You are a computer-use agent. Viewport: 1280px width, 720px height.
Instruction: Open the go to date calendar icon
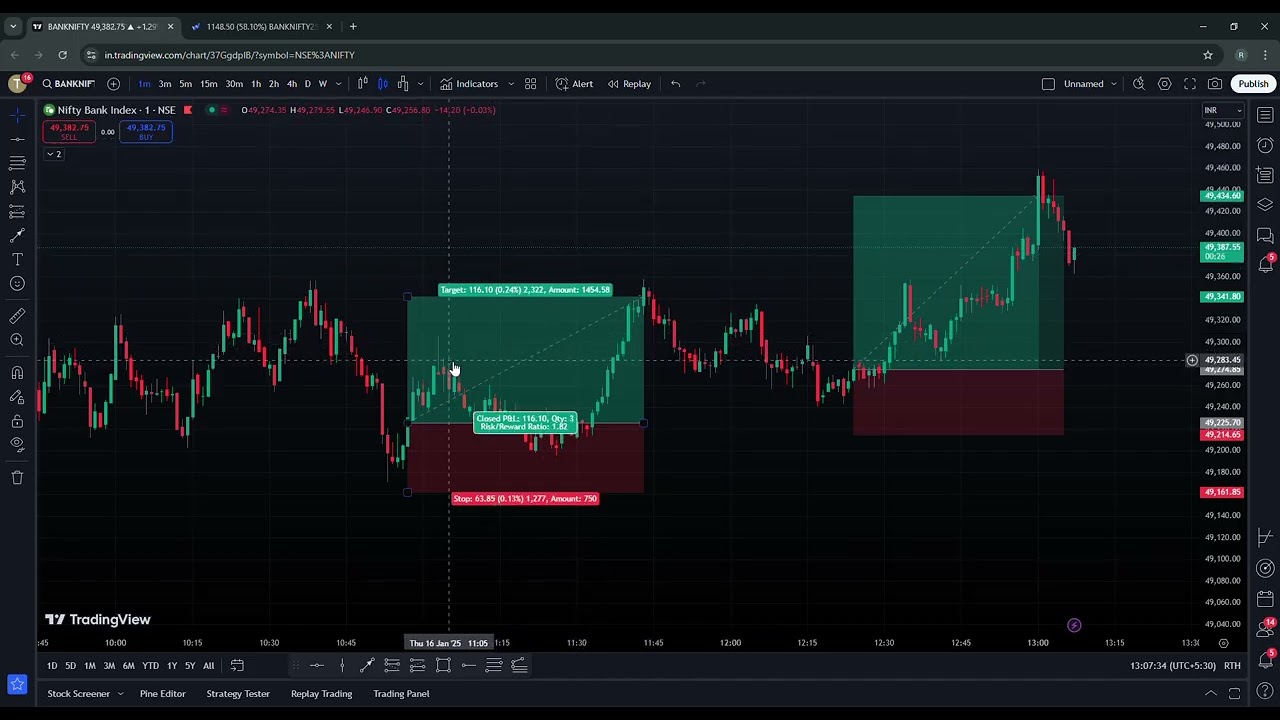pyautogui.click(x=237, y=666)
